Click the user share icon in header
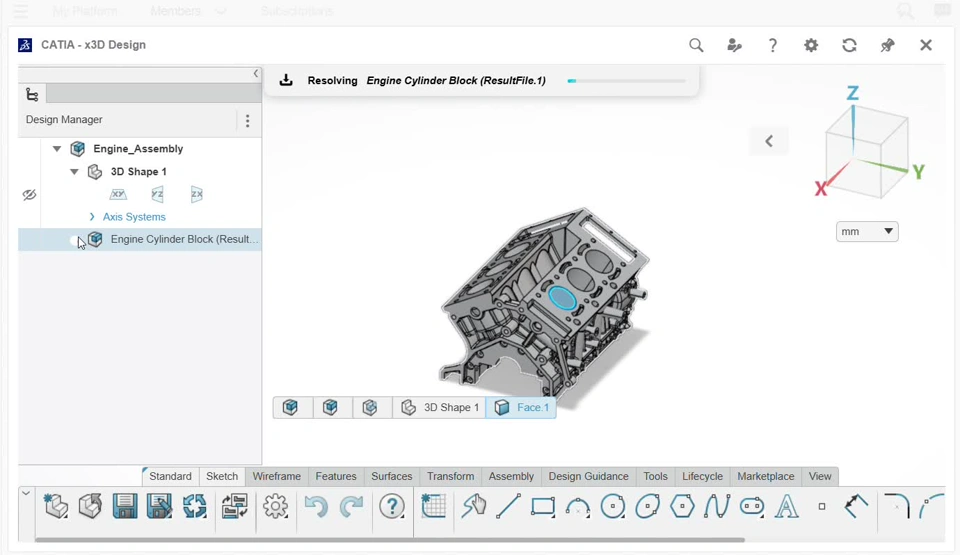 point(734,45)
